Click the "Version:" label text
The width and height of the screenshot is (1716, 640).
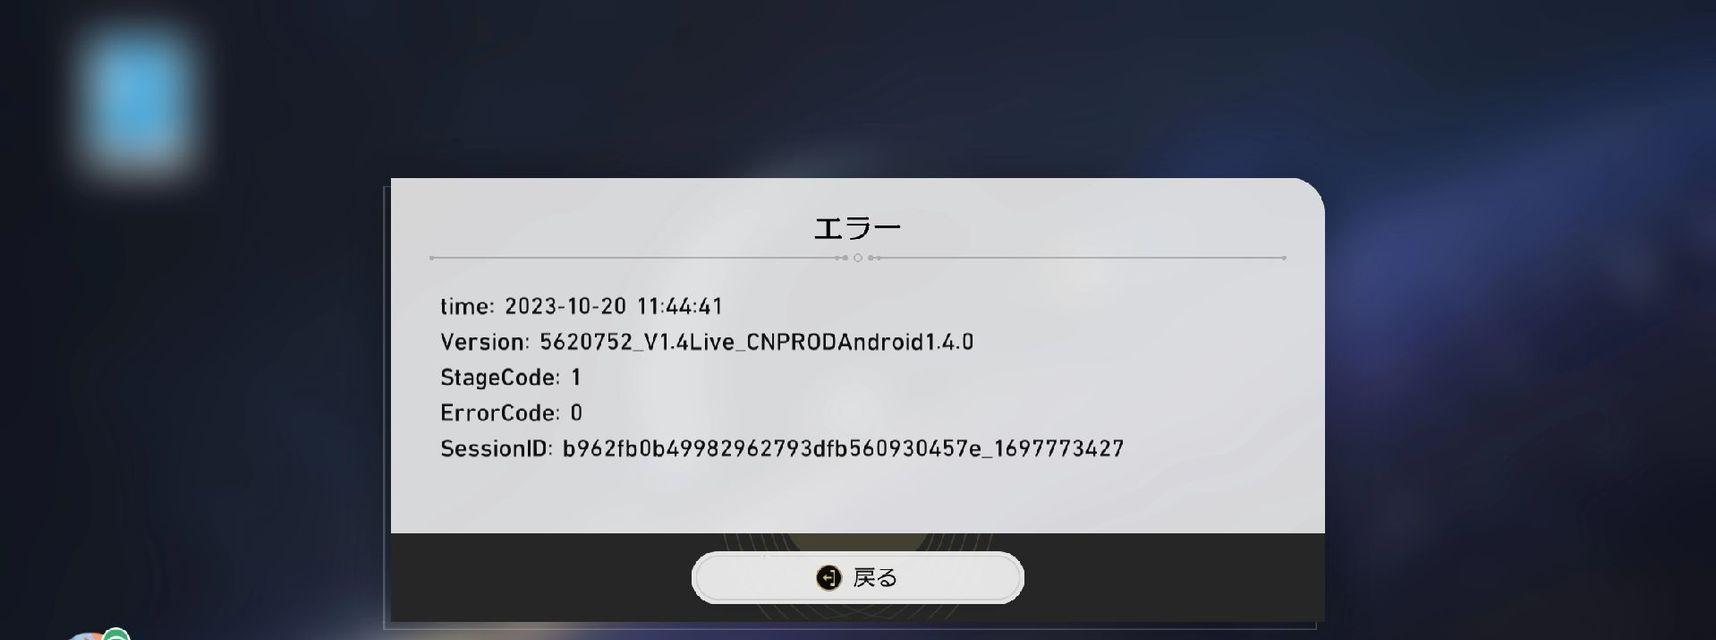[x=484, y=342]
